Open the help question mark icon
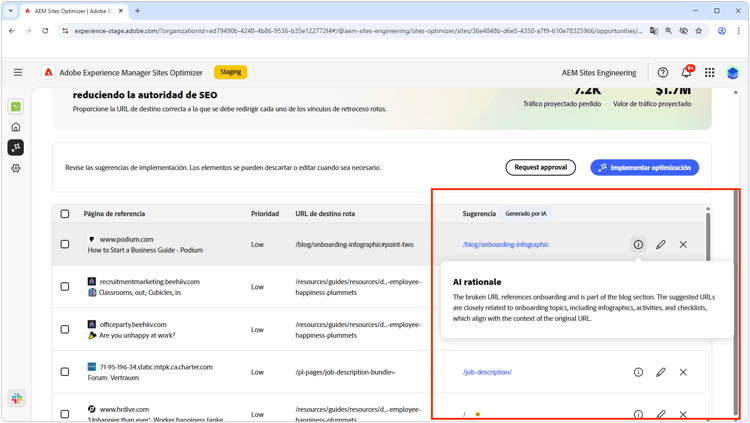Screen dimensions: 750x423 pyautogui.click(x=662, y=72)
